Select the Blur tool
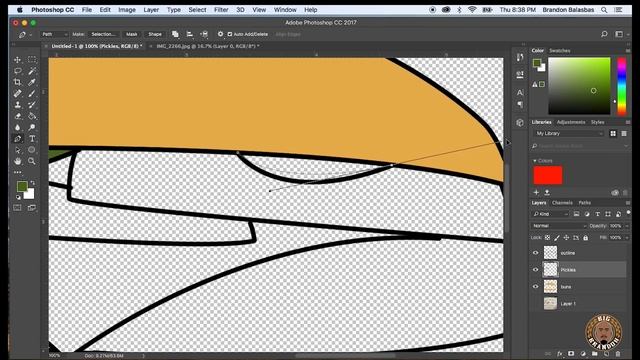 (18, 127)
